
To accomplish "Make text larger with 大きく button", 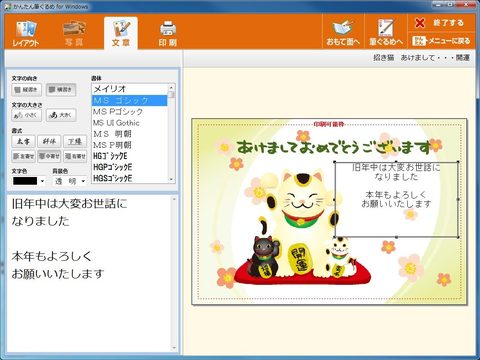I will [61, 115].
